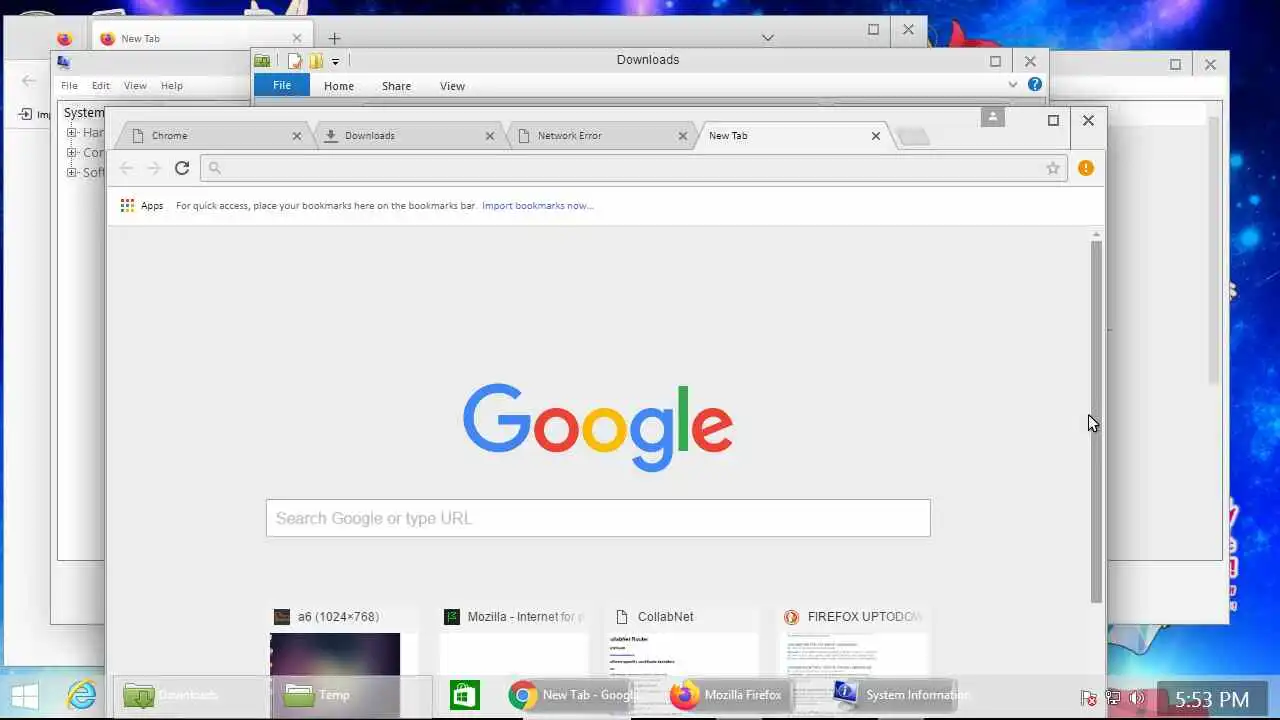Open the Home tab in Explorer ribbon
The width and height of the screenshot is (1280, 720).
[339, 86]
